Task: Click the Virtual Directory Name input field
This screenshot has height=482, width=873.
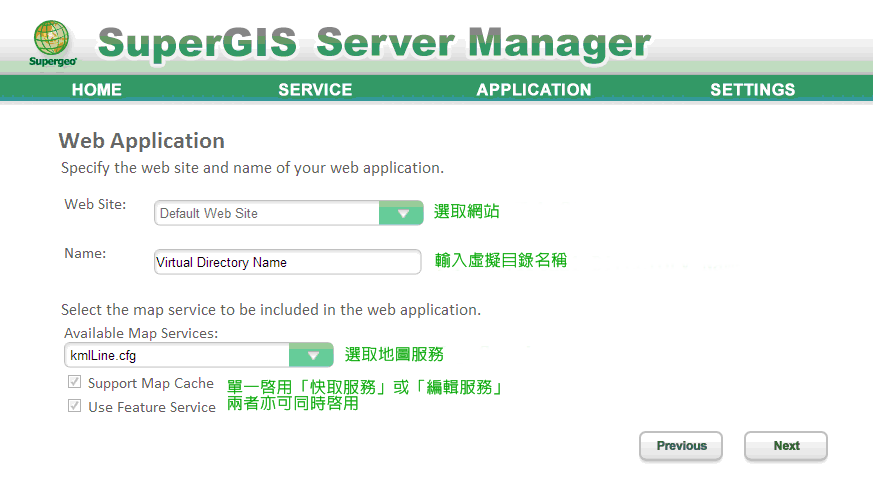Action: click(287, 262)
